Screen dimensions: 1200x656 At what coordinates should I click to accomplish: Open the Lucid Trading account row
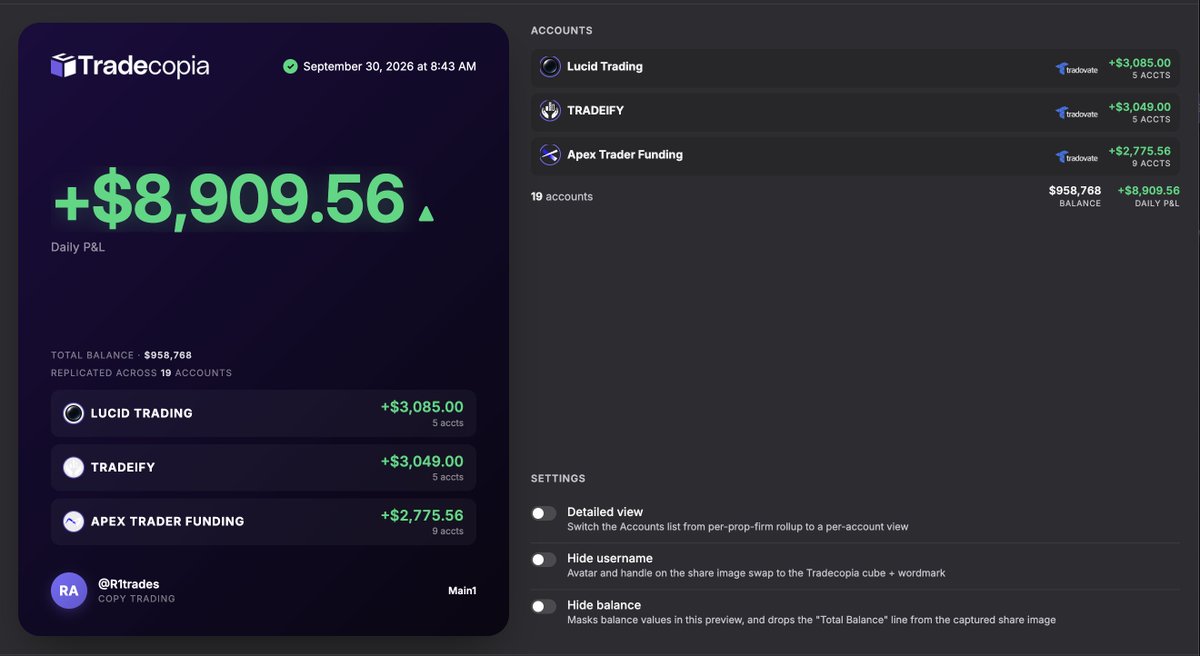(855, 68)
